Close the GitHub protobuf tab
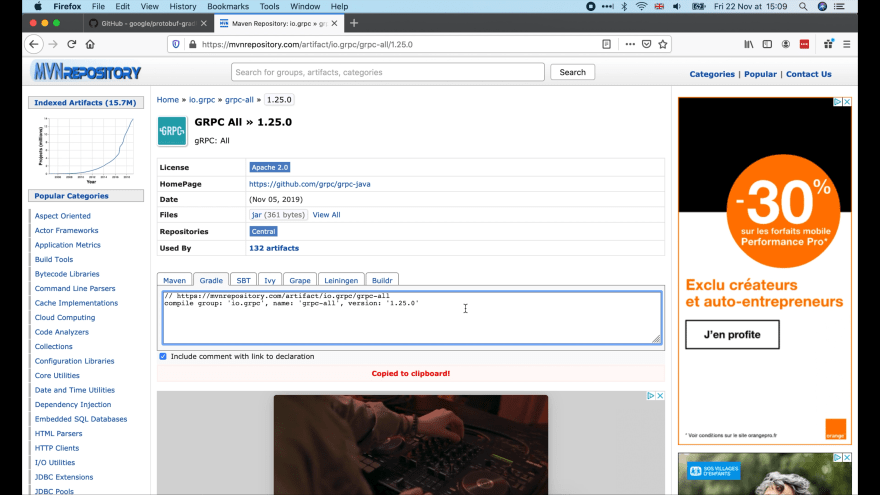Screen dimensions: 880x495 pos(204,23)
